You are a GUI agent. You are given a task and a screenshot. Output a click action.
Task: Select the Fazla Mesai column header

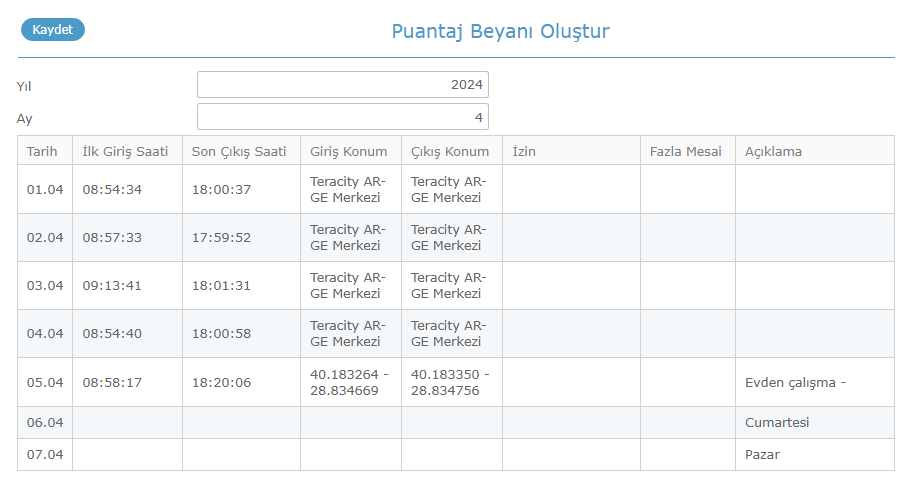click(x=688, y=151)
